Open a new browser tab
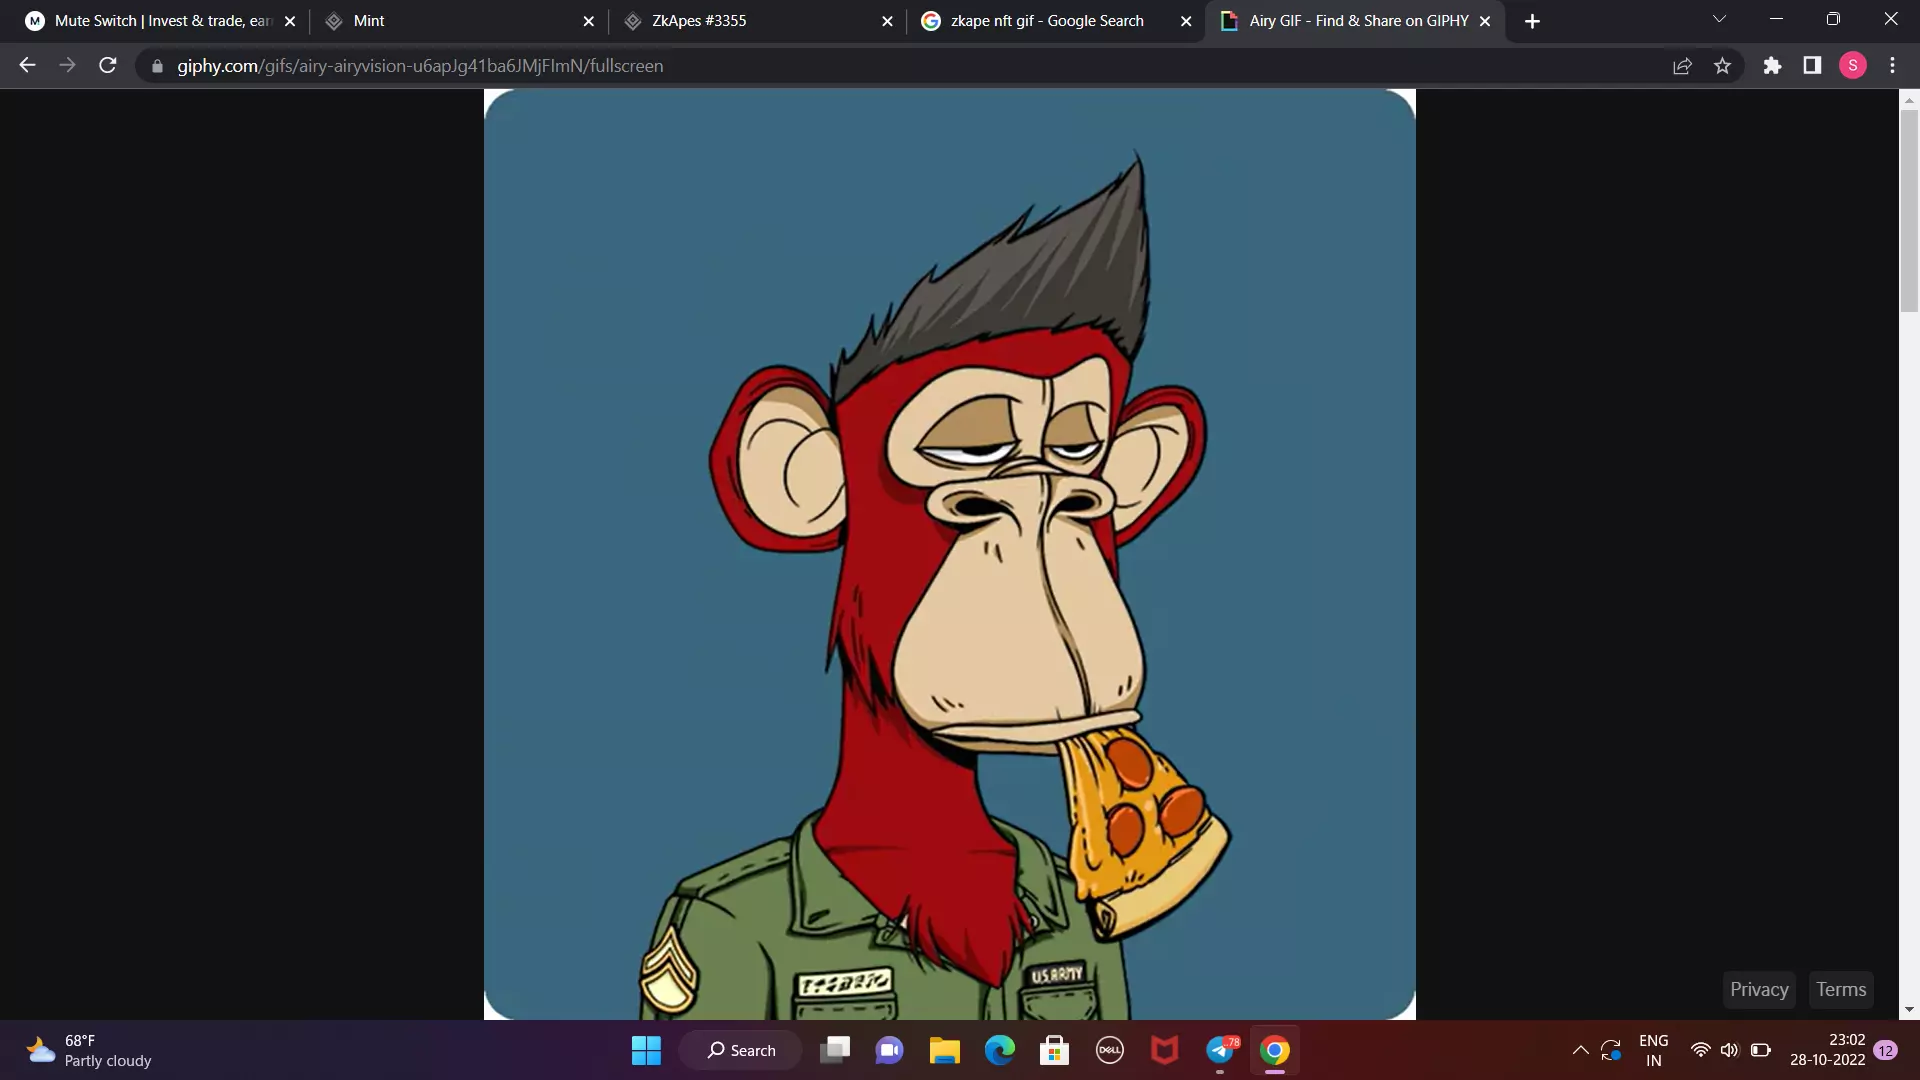This screenshot has height=1080, width=1920. point(1532,21)
